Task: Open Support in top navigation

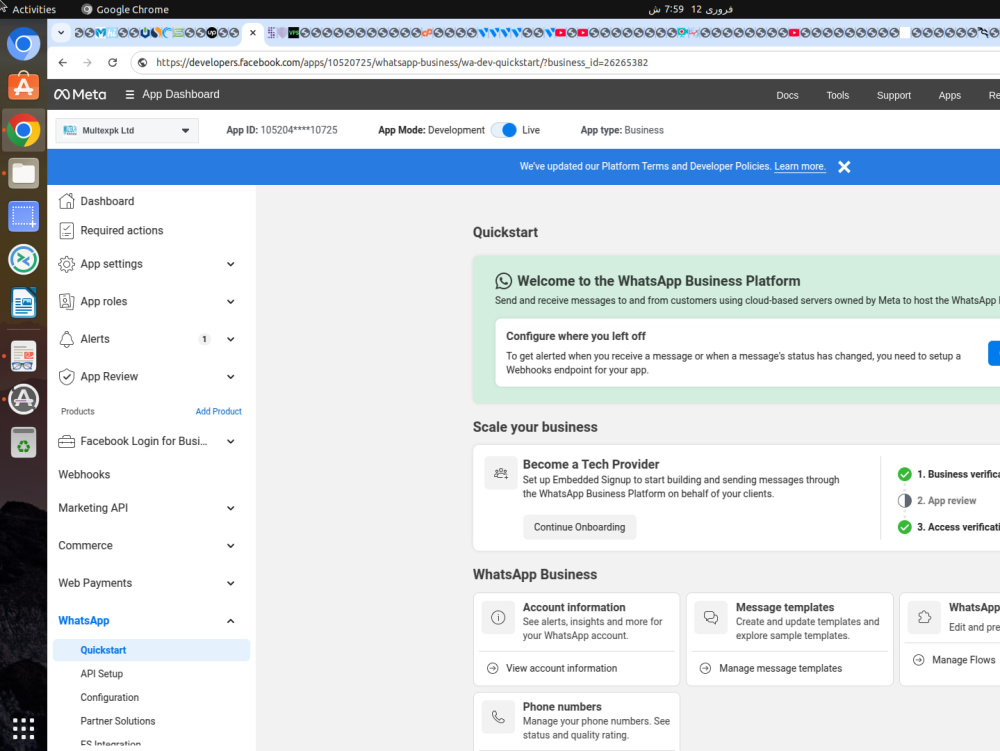Action: coord(893,95)
